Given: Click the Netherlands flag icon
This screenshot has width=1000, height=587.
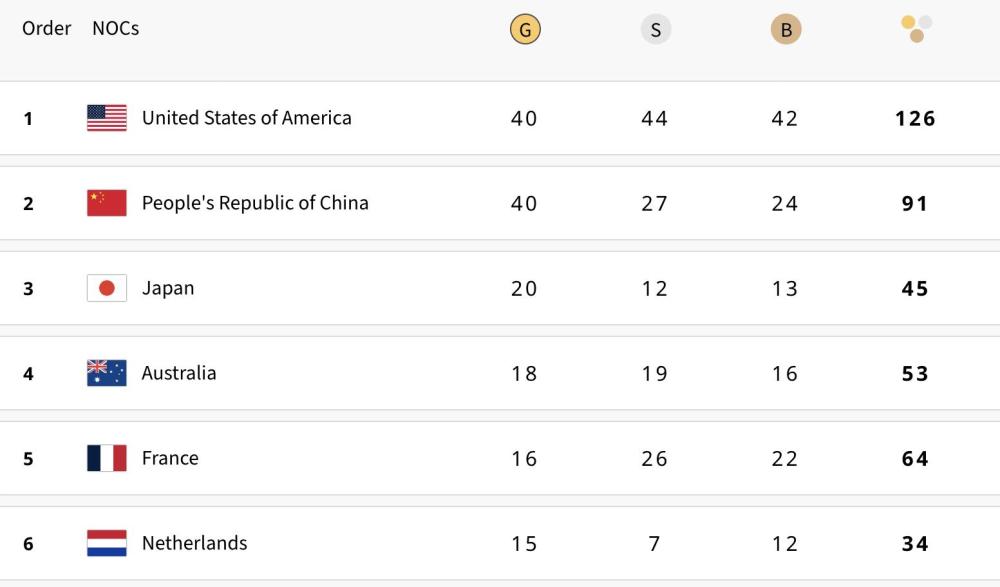Looking at the screenshot, I should 107,543.
